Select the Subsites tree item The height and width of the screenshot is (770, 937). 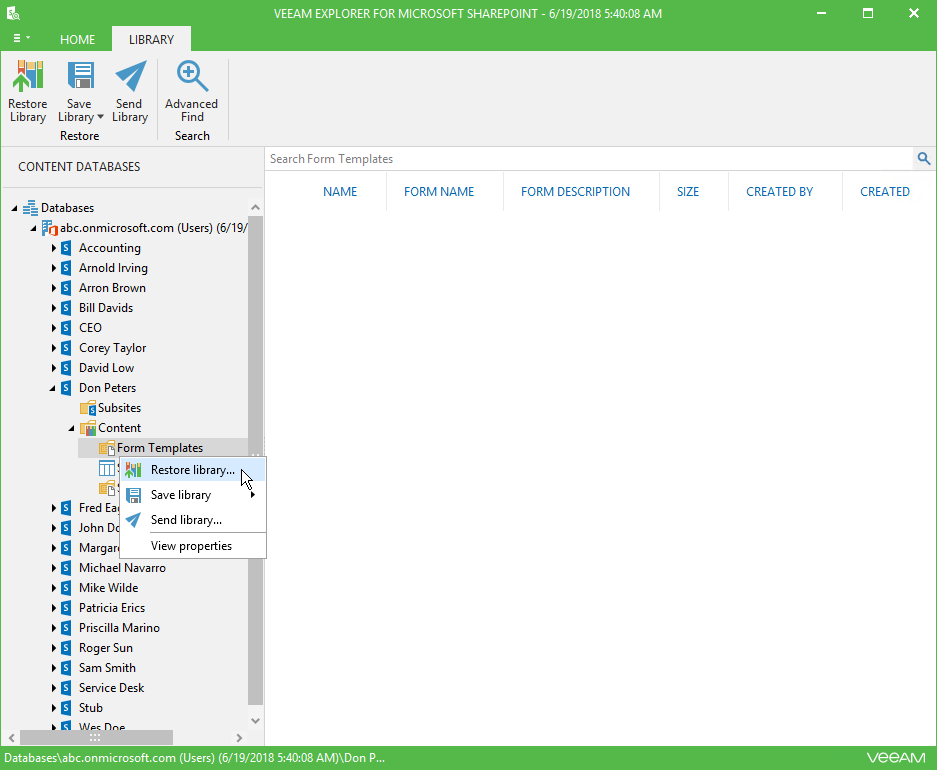[120, 408]
